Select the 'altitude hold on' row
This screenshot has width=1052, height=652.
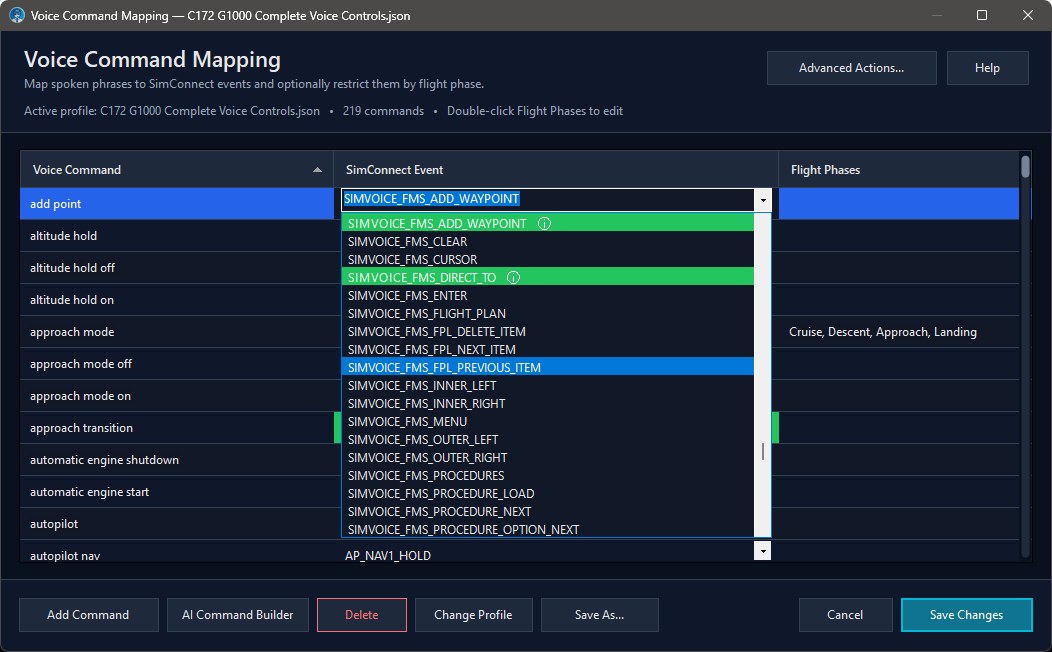pyautogui.click(x=176, y=300)
